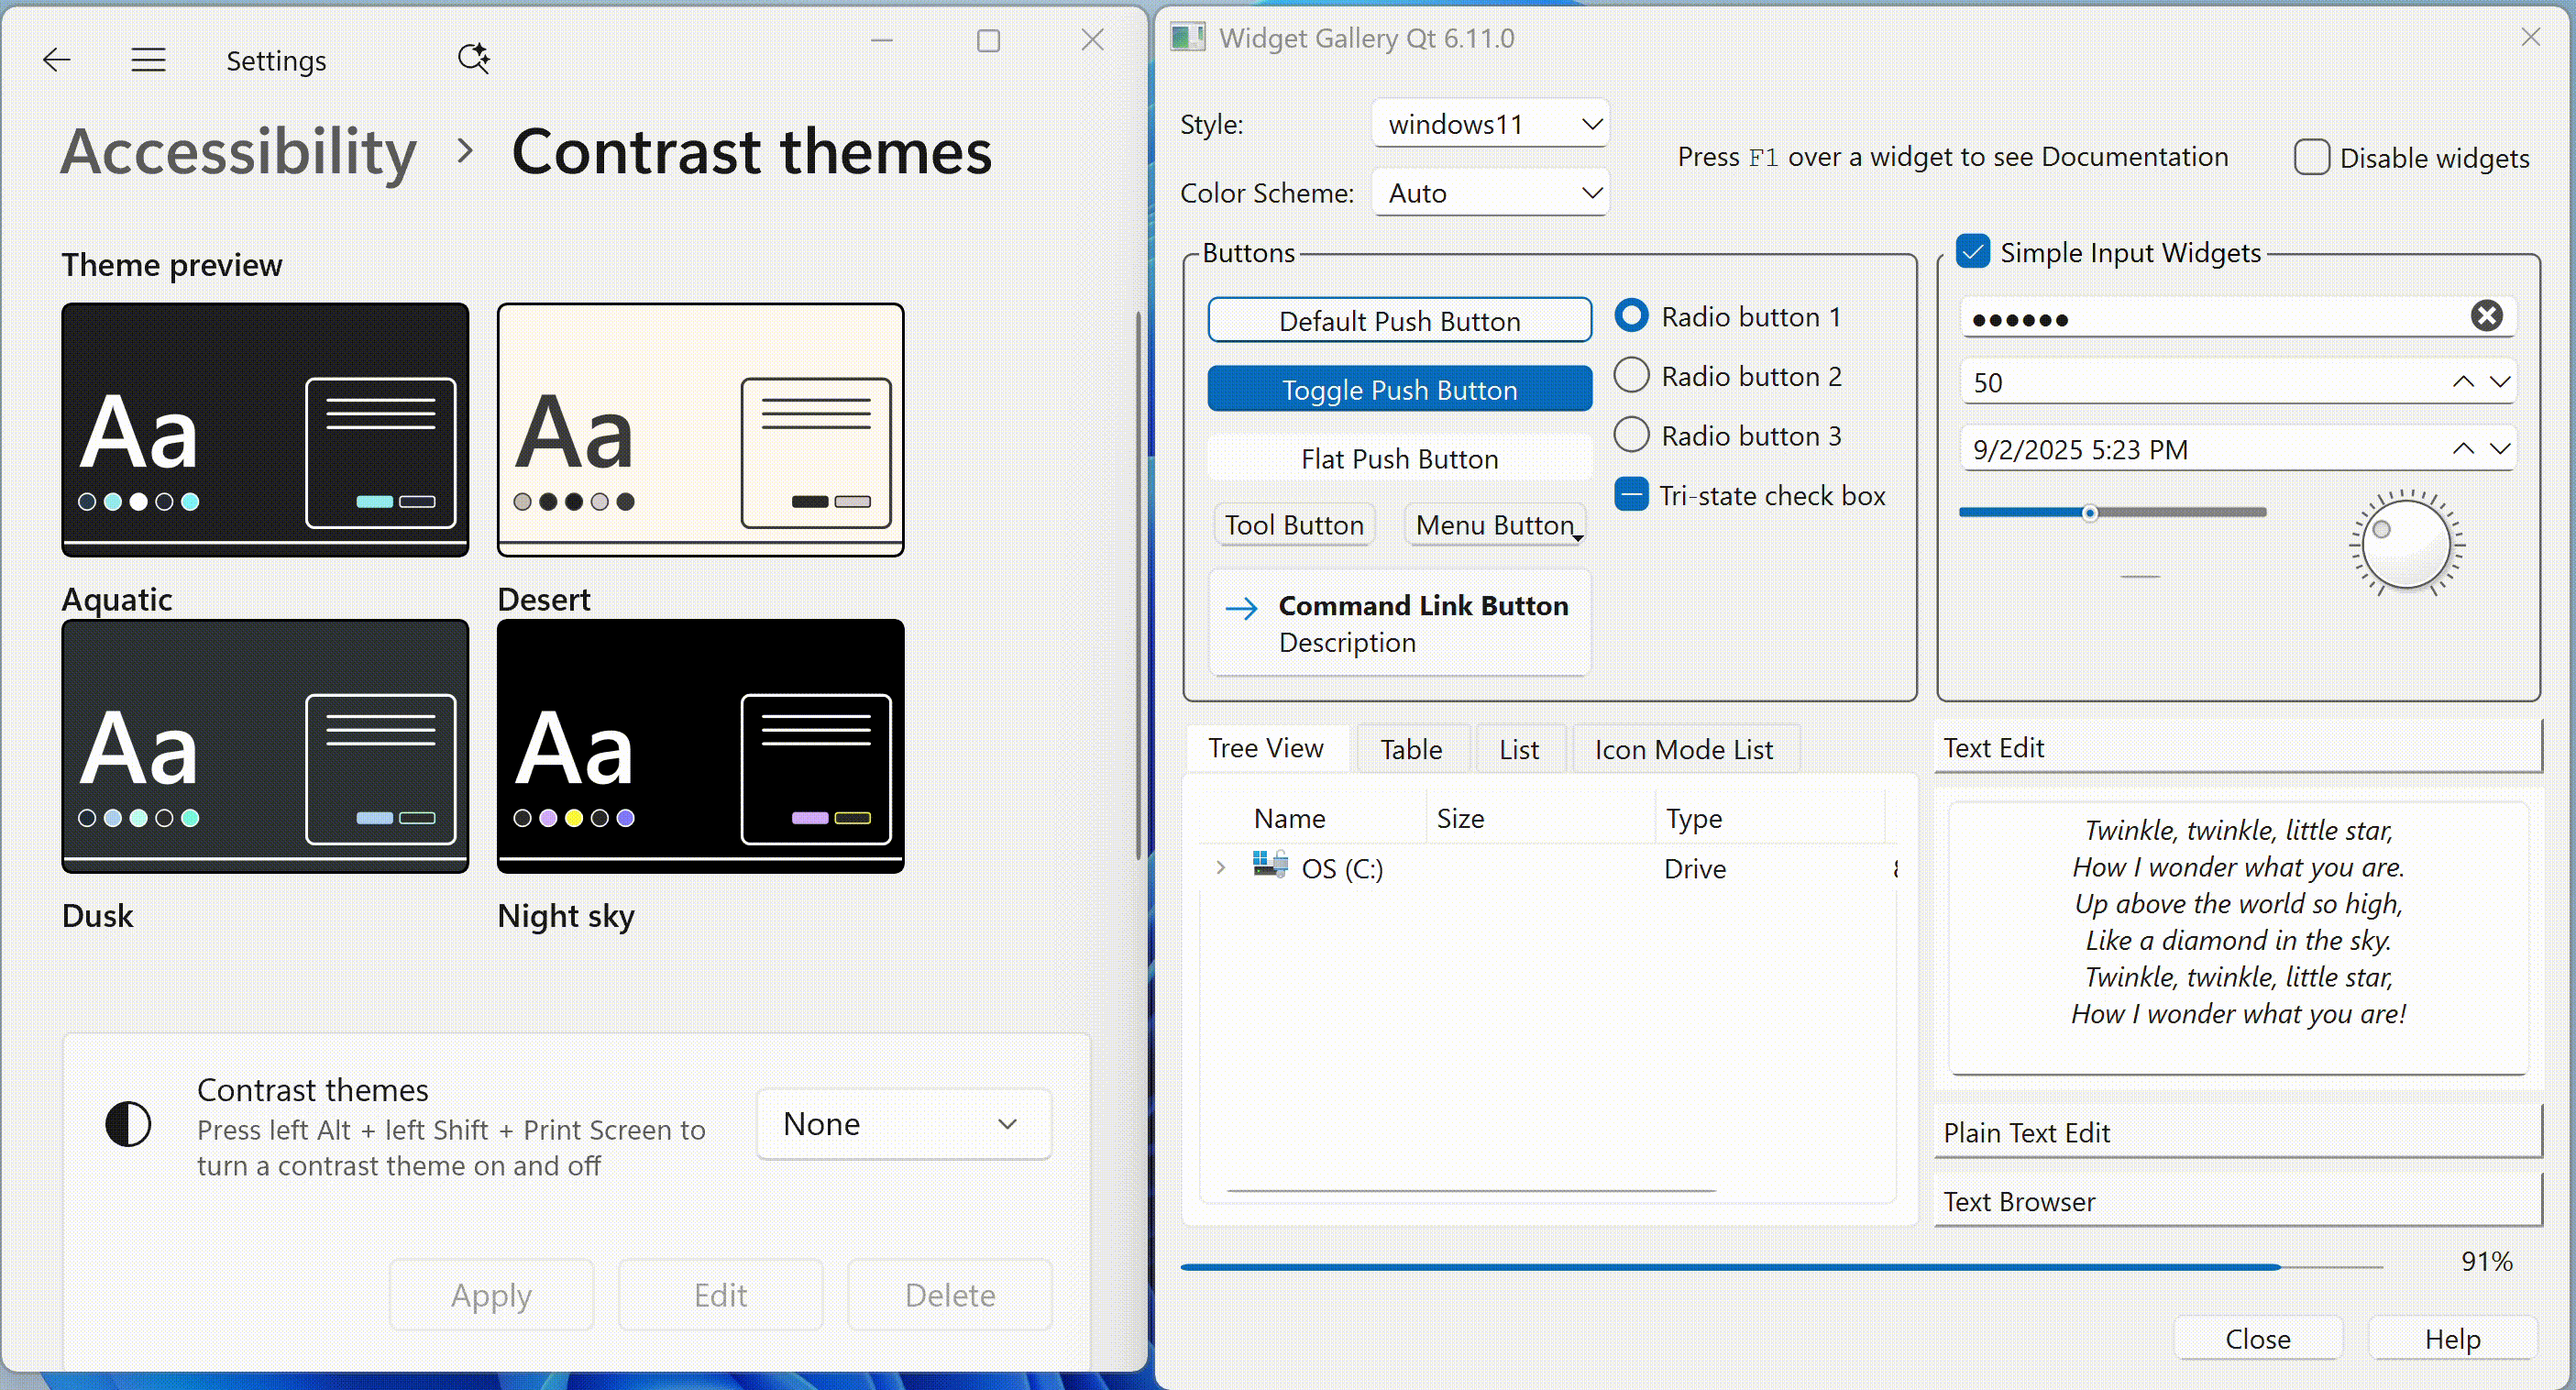This screenshot has height=1390, width=2576.
Task: Open the Color Scheme dropdown
Action: 1489,192
